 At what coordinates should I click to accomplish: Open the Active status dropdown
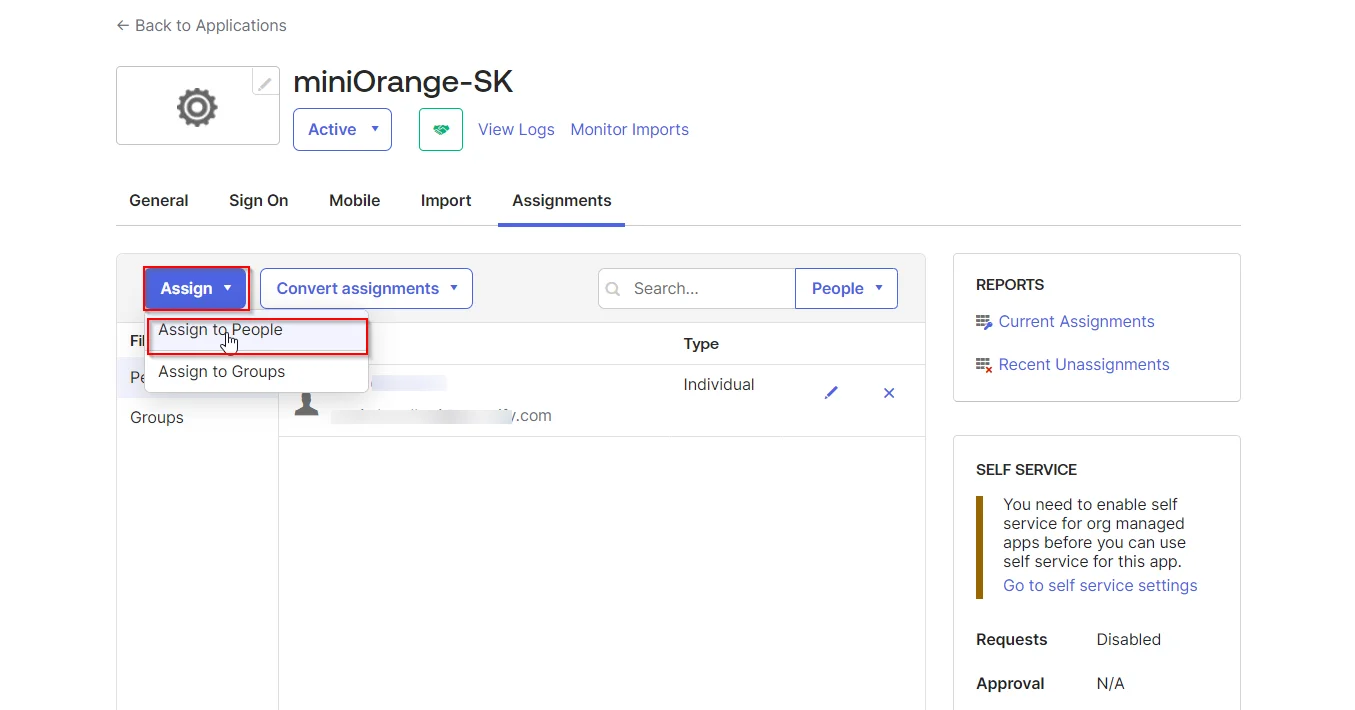coord(342,129)
